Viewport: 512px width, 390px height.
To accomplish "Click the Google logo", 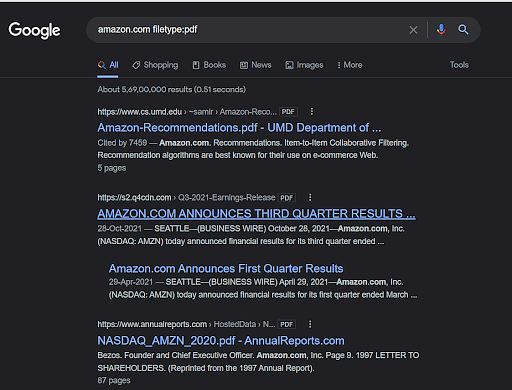I will 34,30.
